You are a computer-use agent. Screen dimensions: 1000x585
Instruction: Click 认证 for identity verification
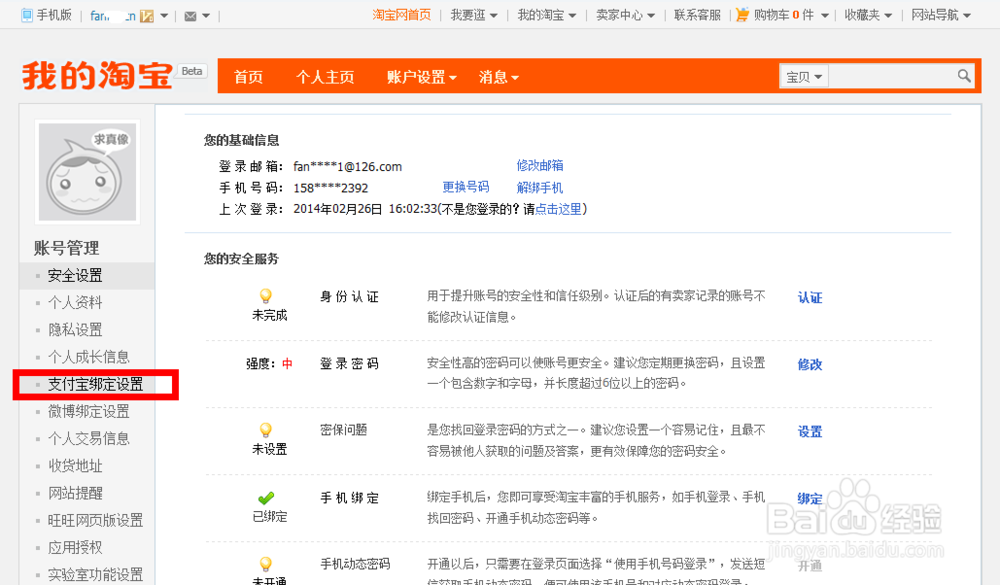[810, 297]
